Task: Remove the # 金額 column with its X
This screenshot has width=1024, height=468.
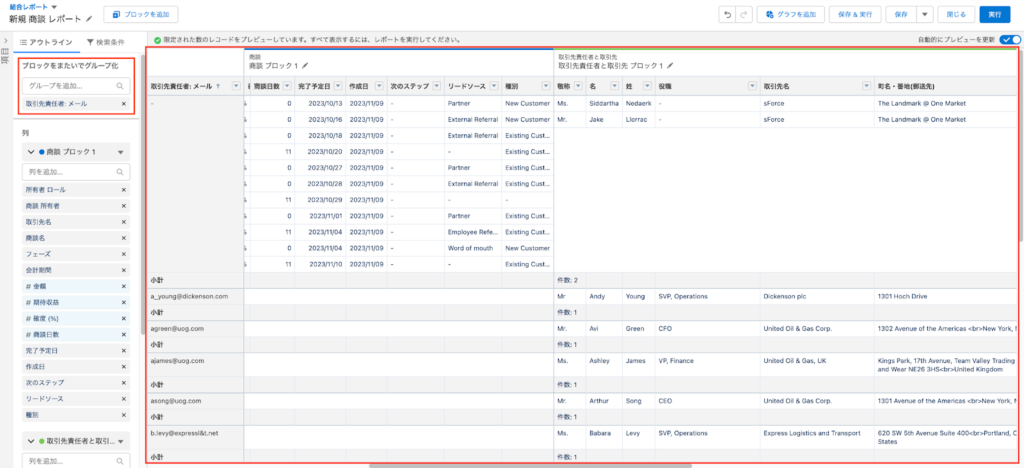Action: [123, 287]
